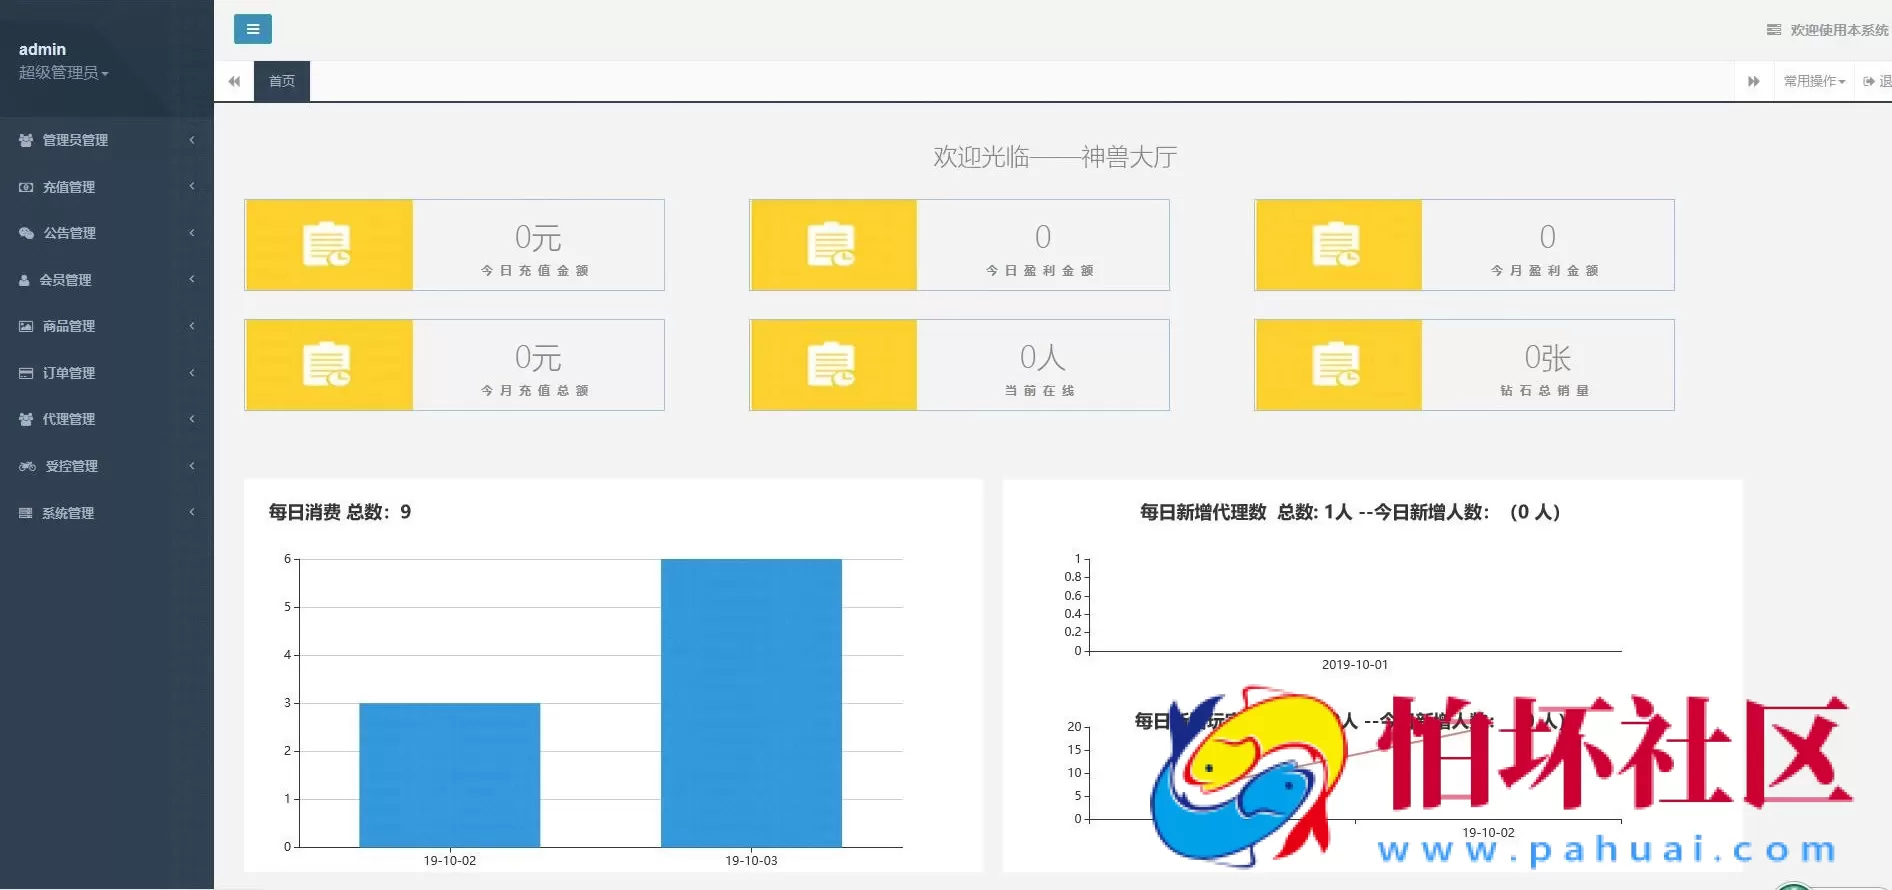
Task: Click the 代理管理 group icon
Action: tap(26, 419)
